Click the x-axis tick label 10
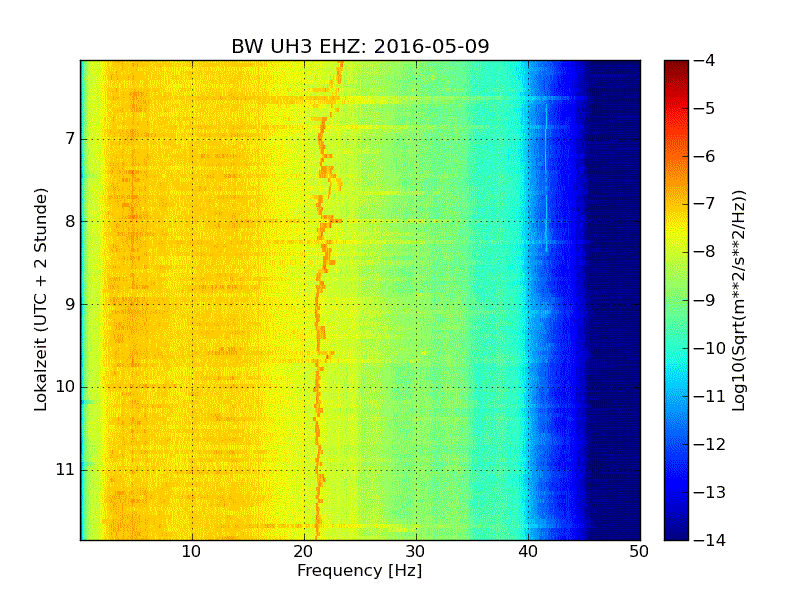800x600 pixels. [x=191, y=552]
